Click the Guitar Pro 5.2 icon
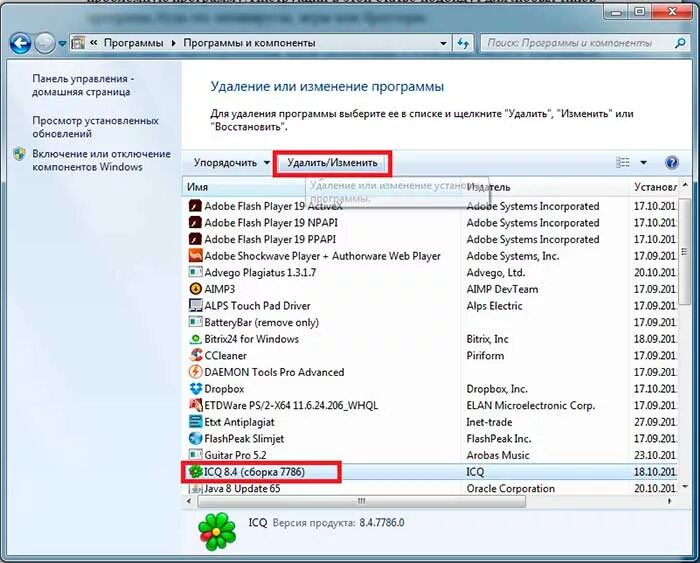The width and height of the screenshot is (700, 563). 195,455
